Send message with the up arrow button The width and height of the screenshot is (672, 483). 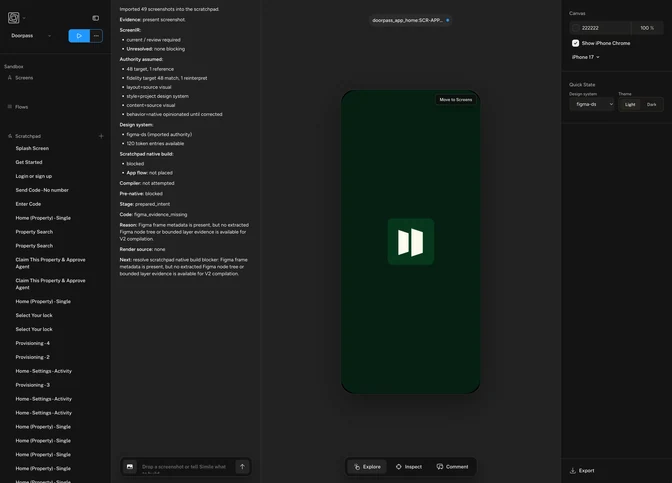coord(242,467)
